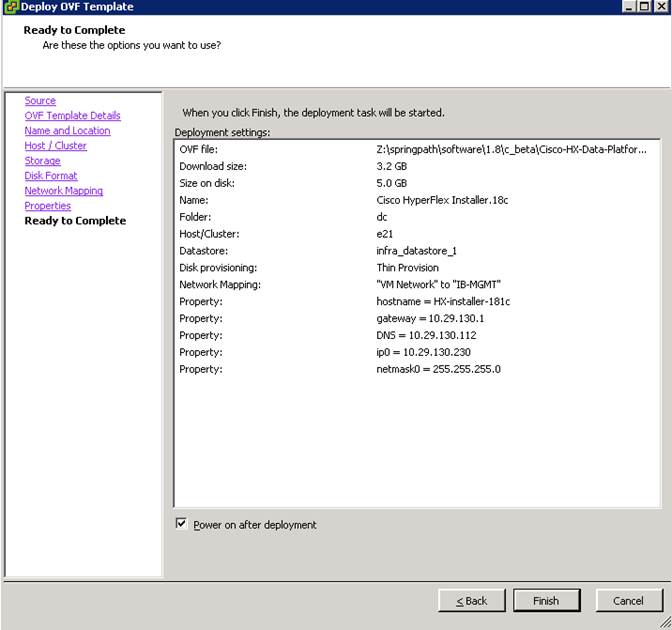Select the Folder value dc
Image resolution: width=672 pixels, height=630 pixels.
[x=382, y=217]
